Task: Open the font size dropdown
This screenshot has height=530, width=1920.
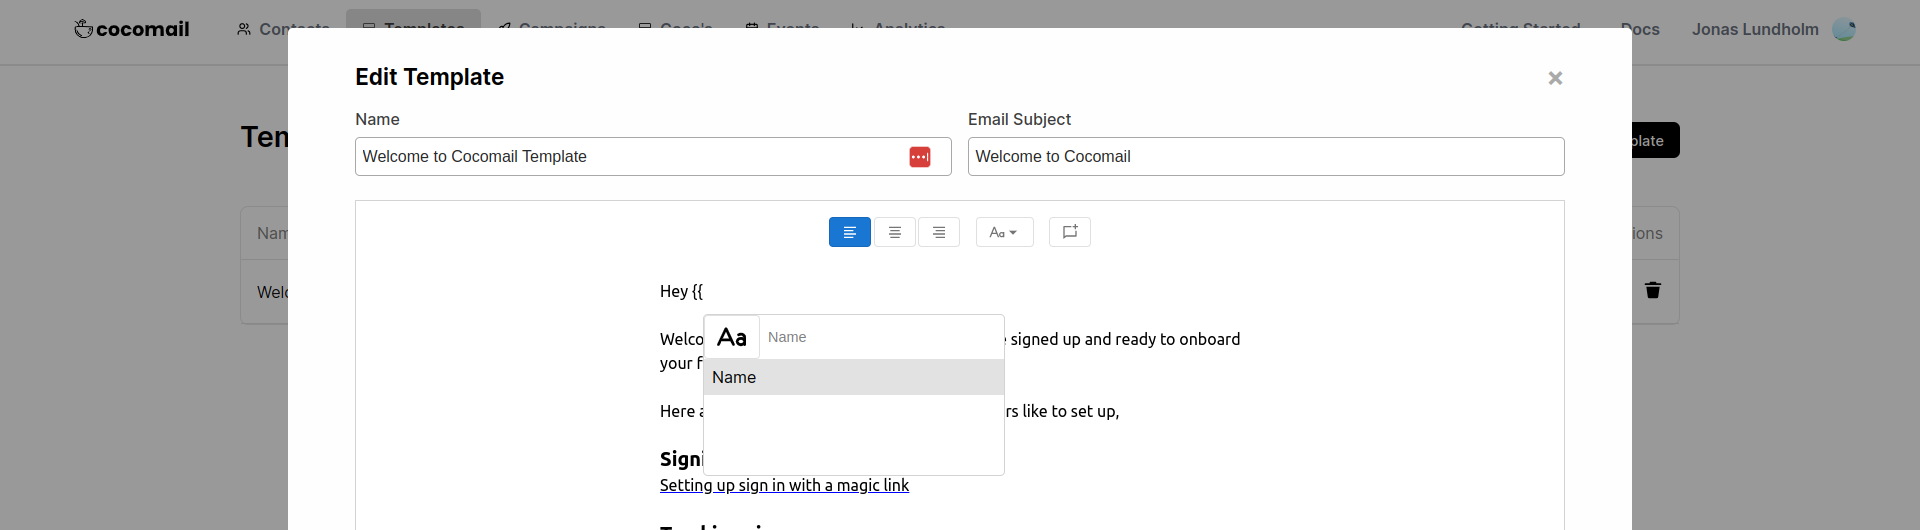Action: (1004, 232)
